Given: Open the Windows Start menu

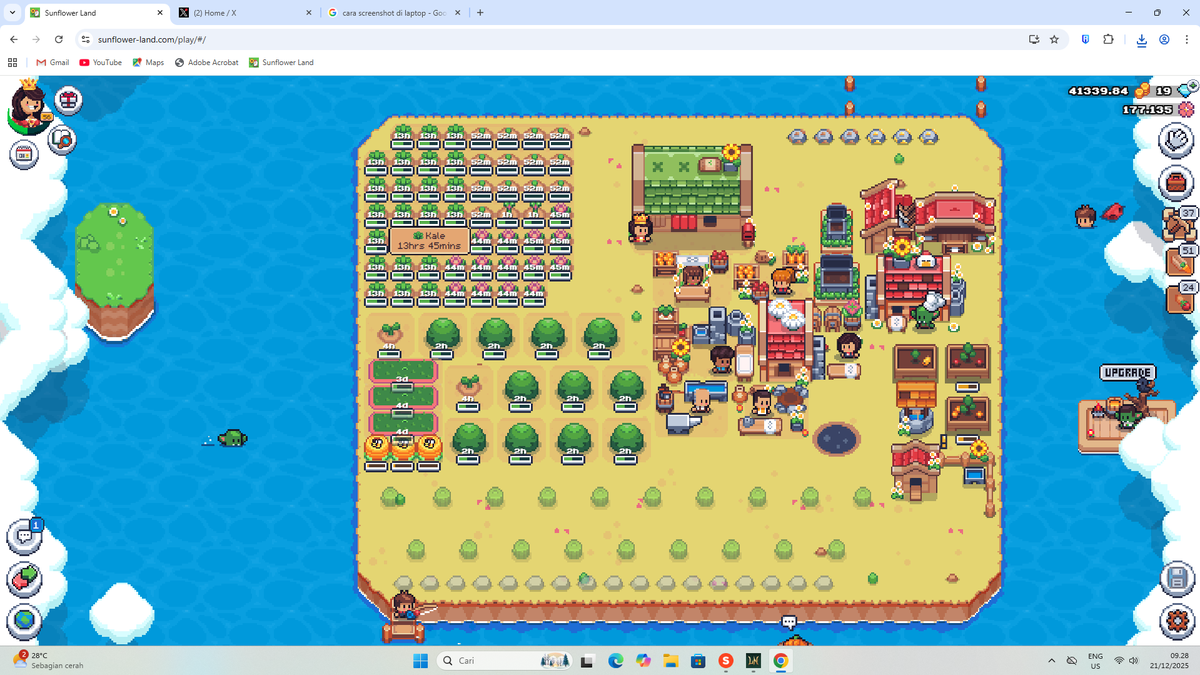Looking at the screenshot, I should [420, 661].
